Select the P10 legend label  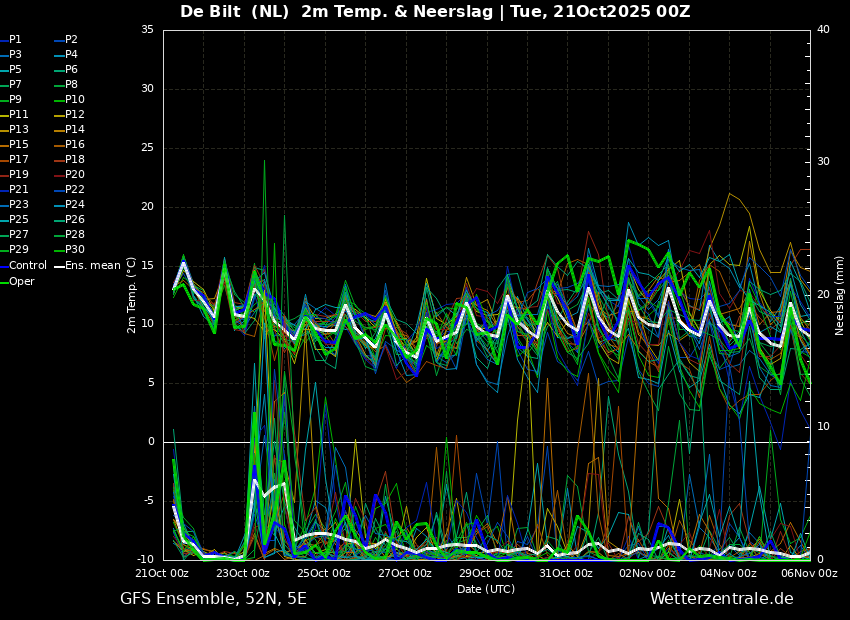tap(75, 100)
